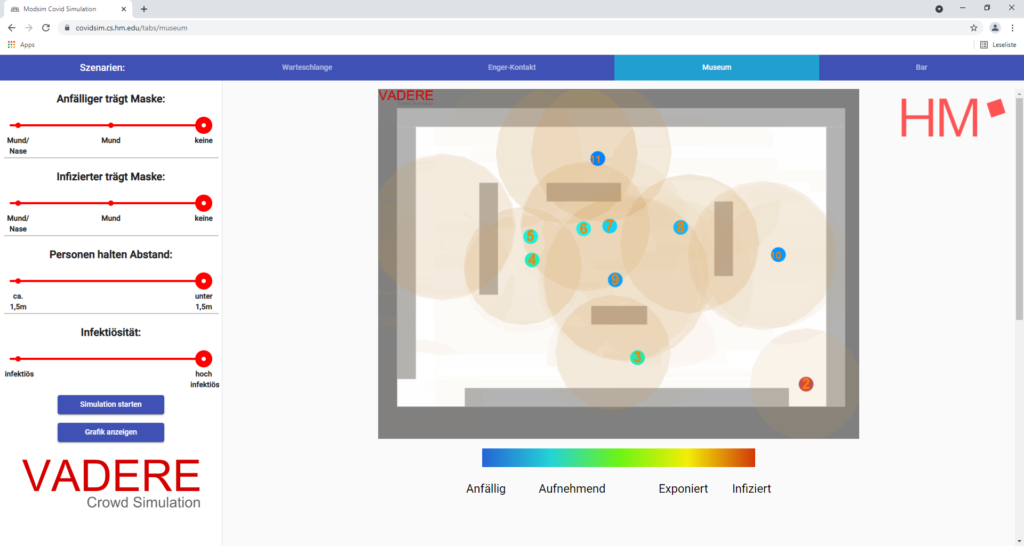This screenshot has width=1024, height=554.
Task: Click the address bar URL field
Action: point(500,28)
